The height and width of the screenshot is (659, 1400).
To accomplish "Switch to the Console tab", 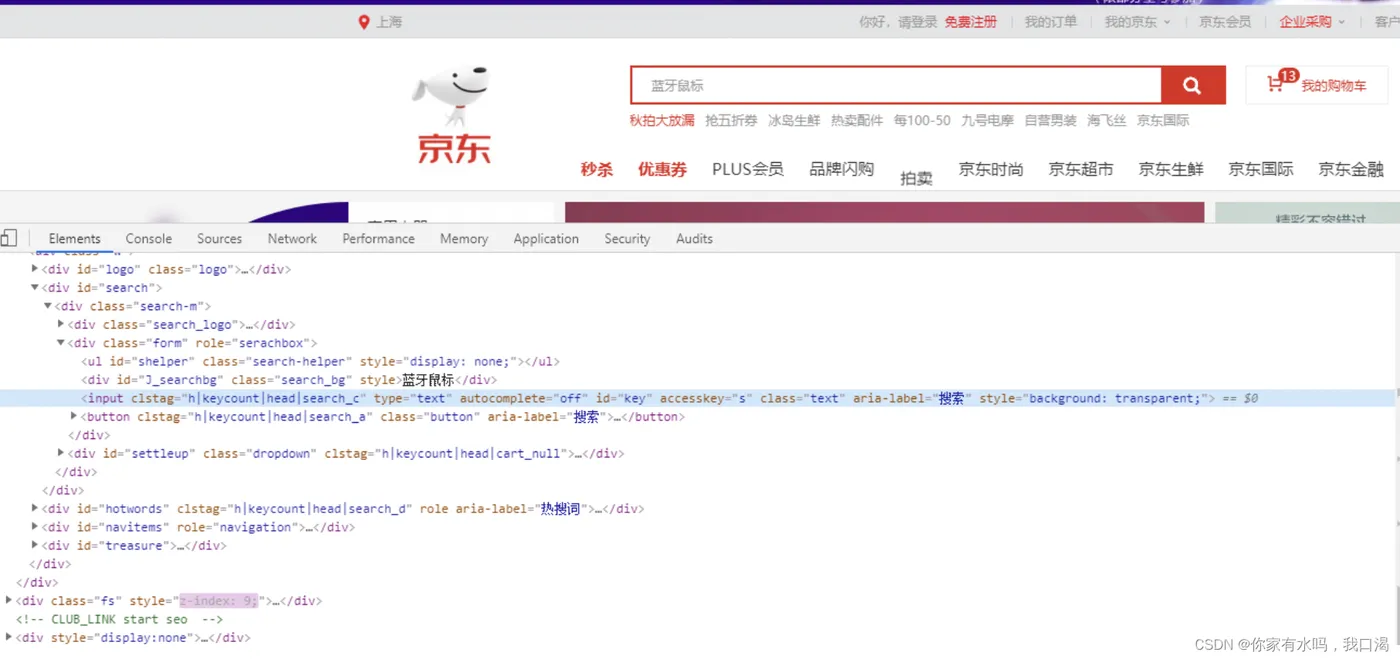I will pos(148,238).
